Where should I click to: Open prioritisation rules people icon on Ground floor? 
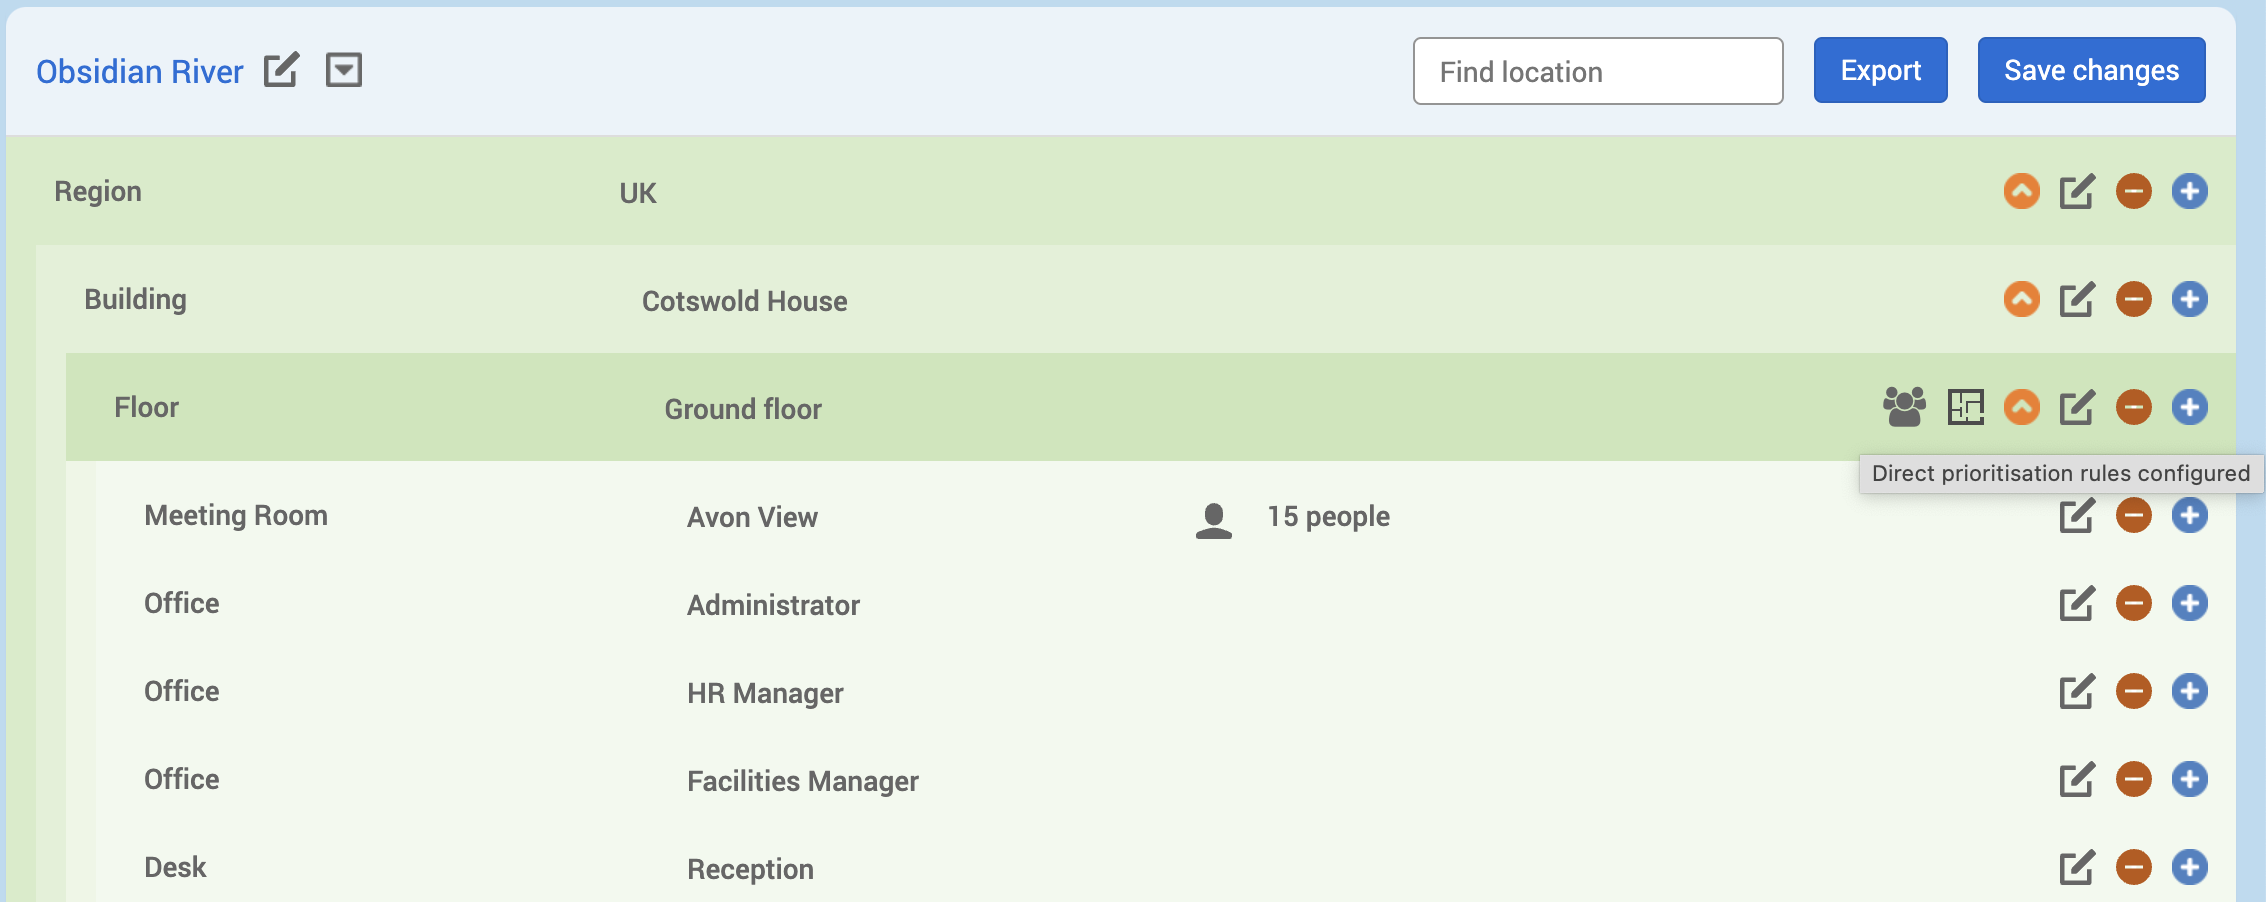[x=1904, y=407]
